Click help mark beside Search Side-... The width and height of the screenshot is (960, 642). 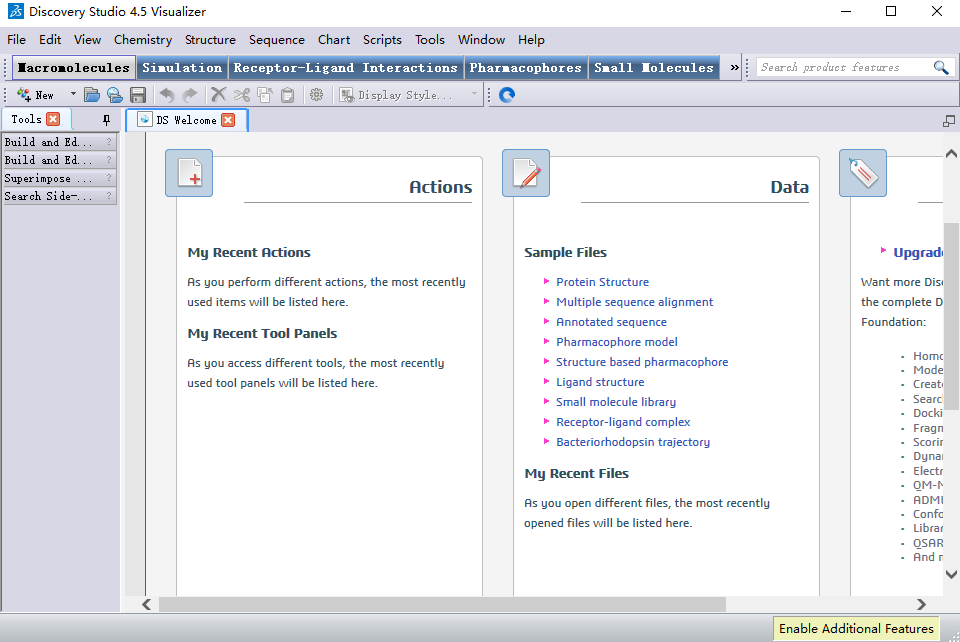point(109,196)
